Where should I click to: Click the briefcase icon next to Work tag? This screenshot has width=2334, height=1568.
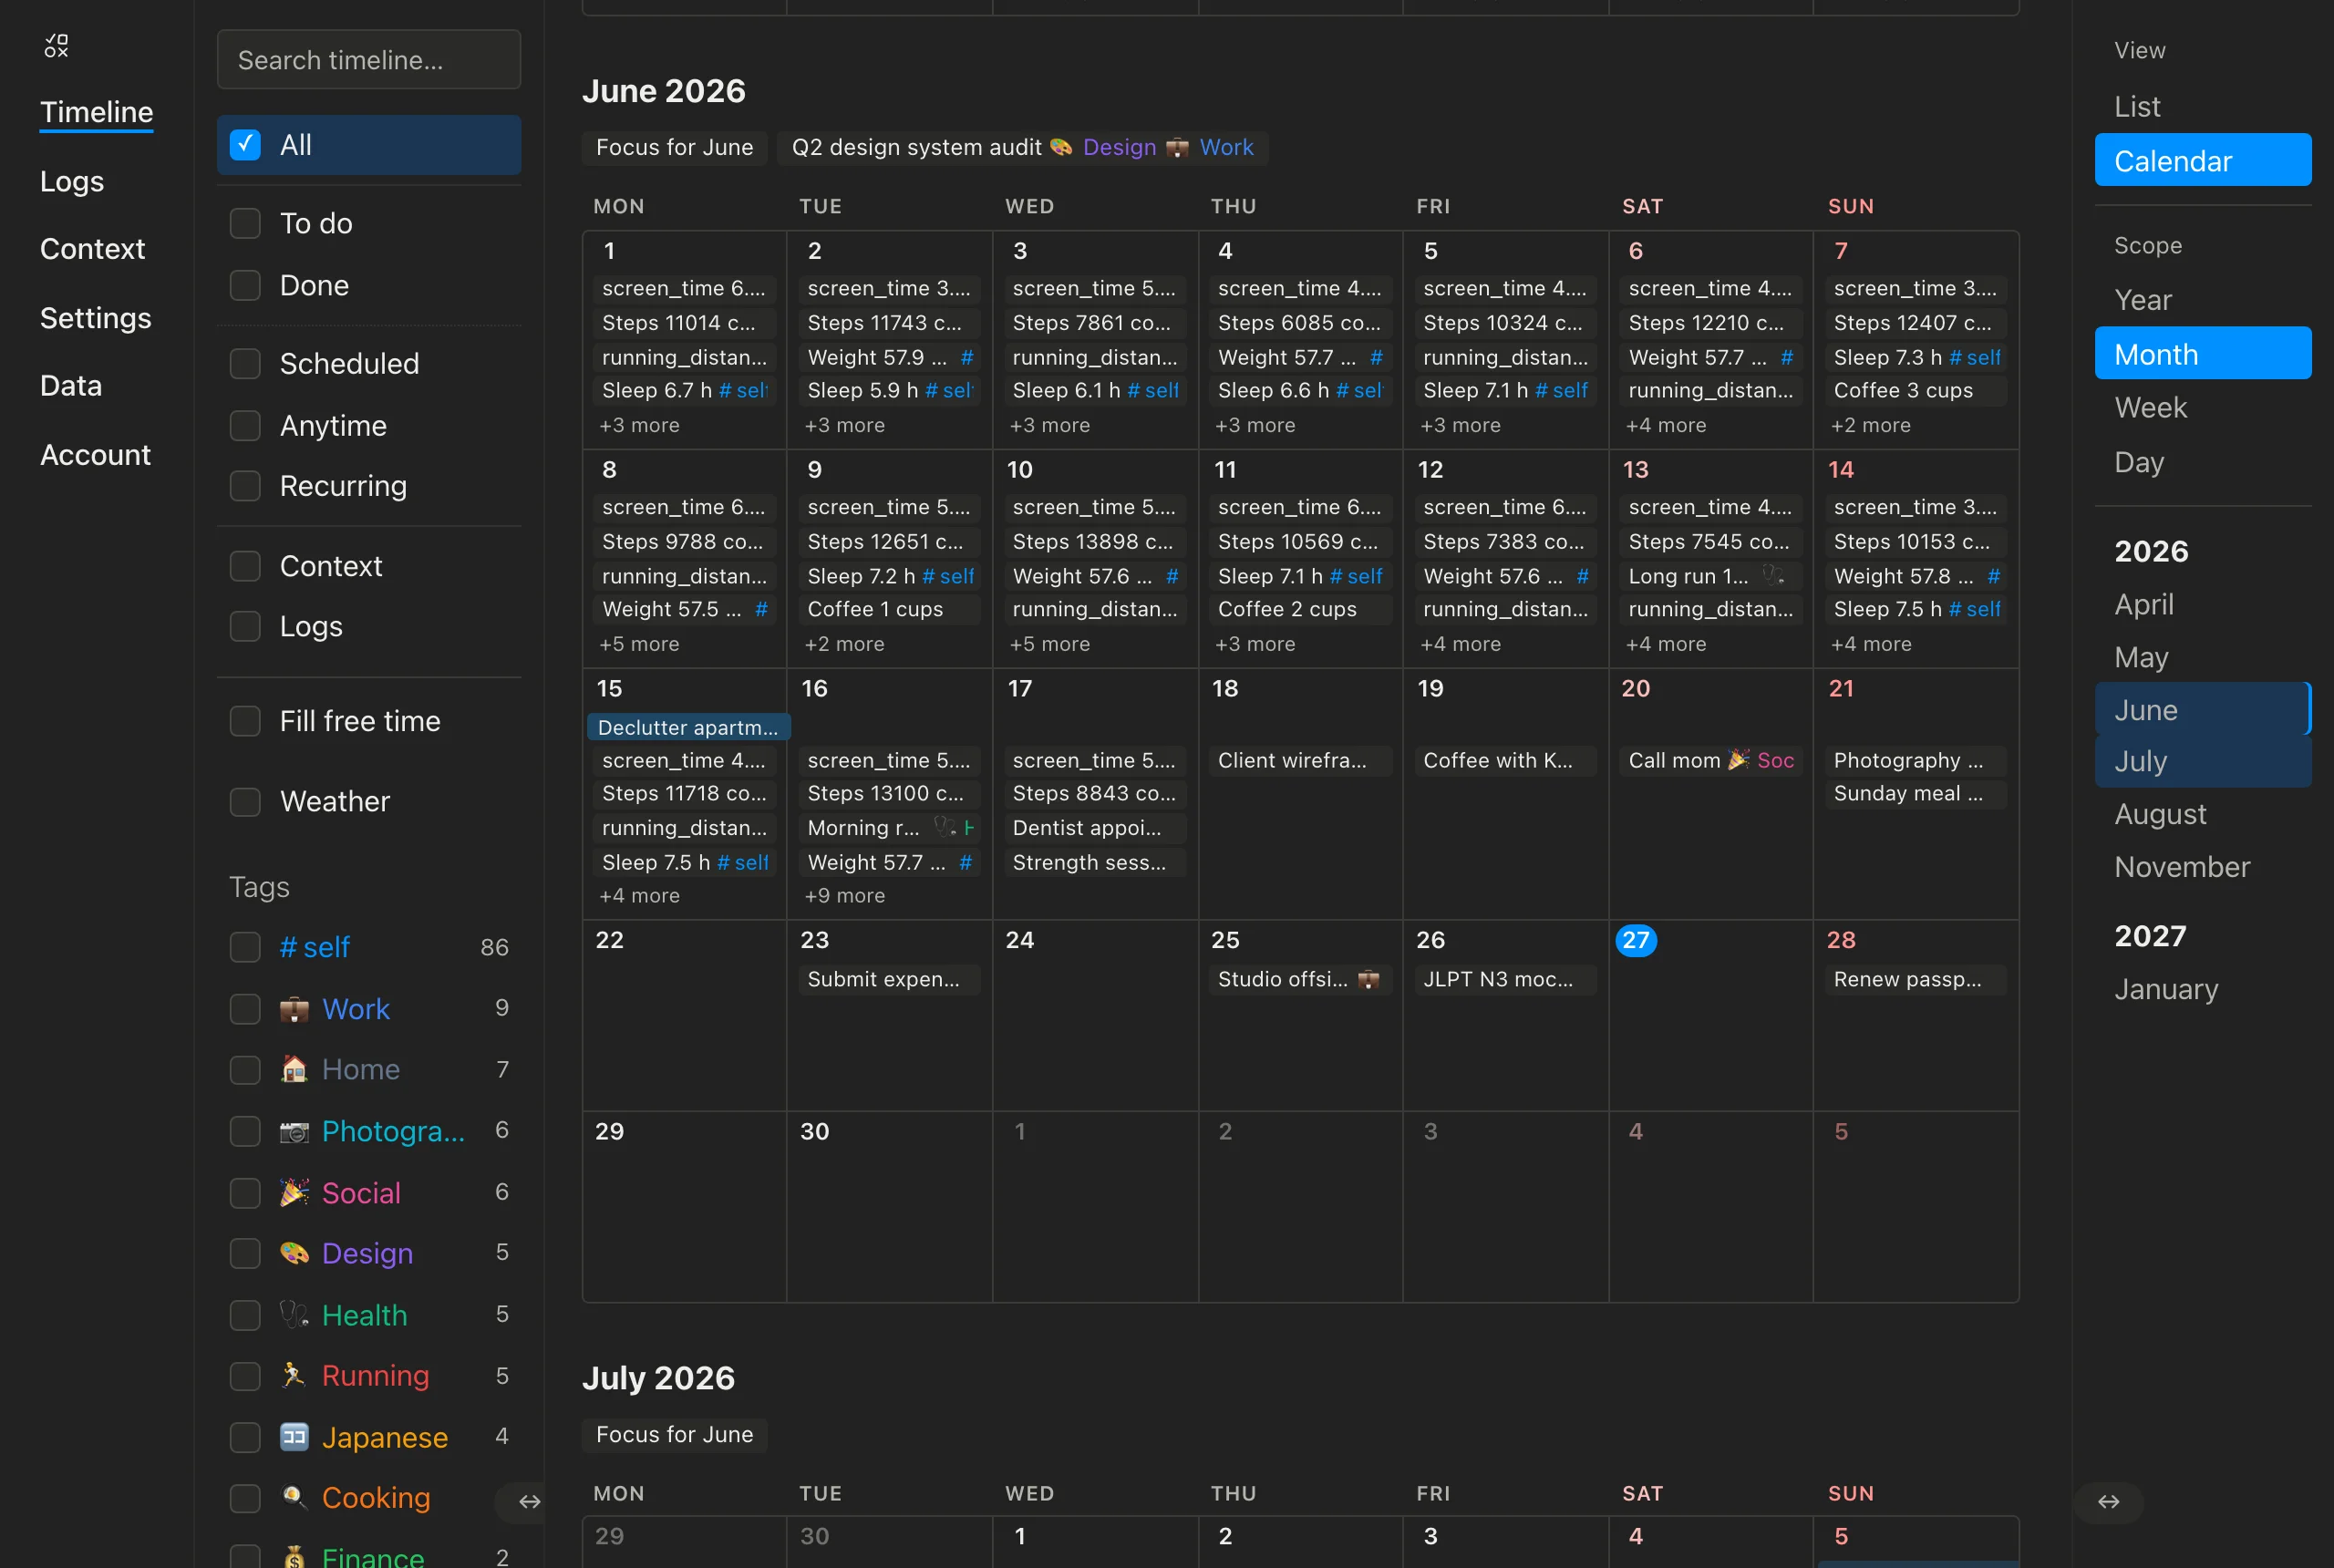click(x=294, y=1009)
